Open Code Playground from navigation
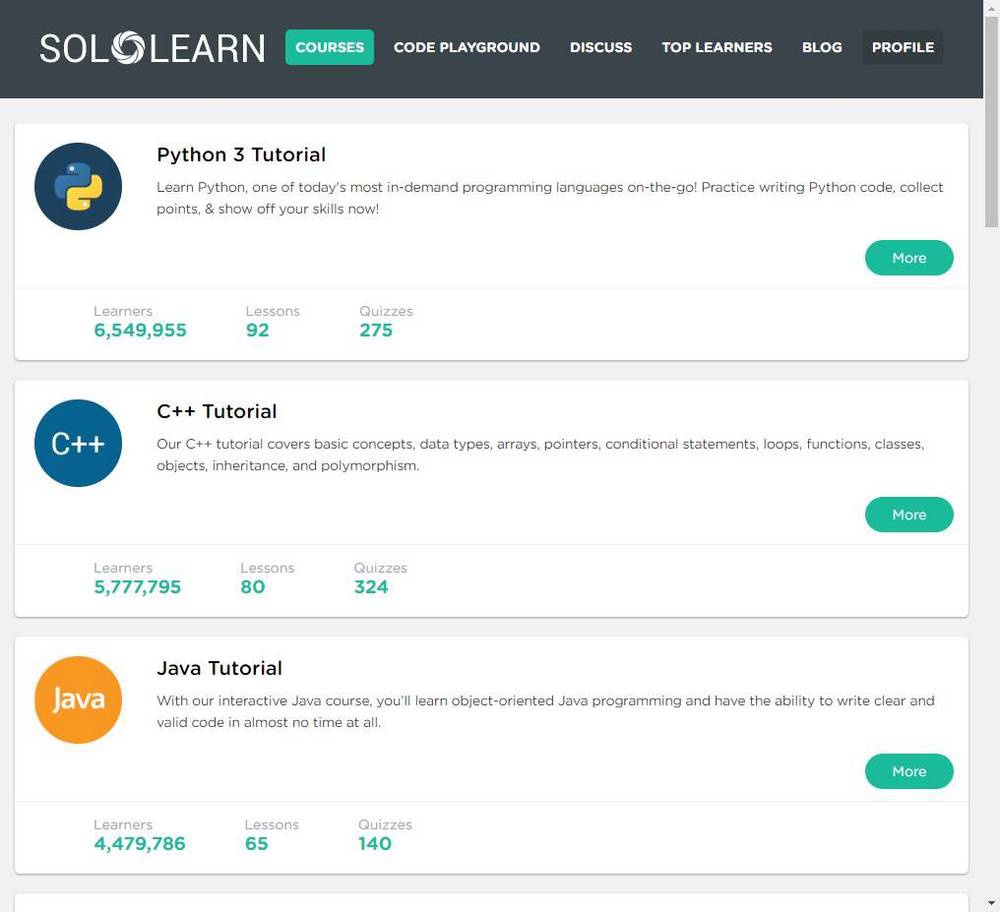 click(467, 47)
